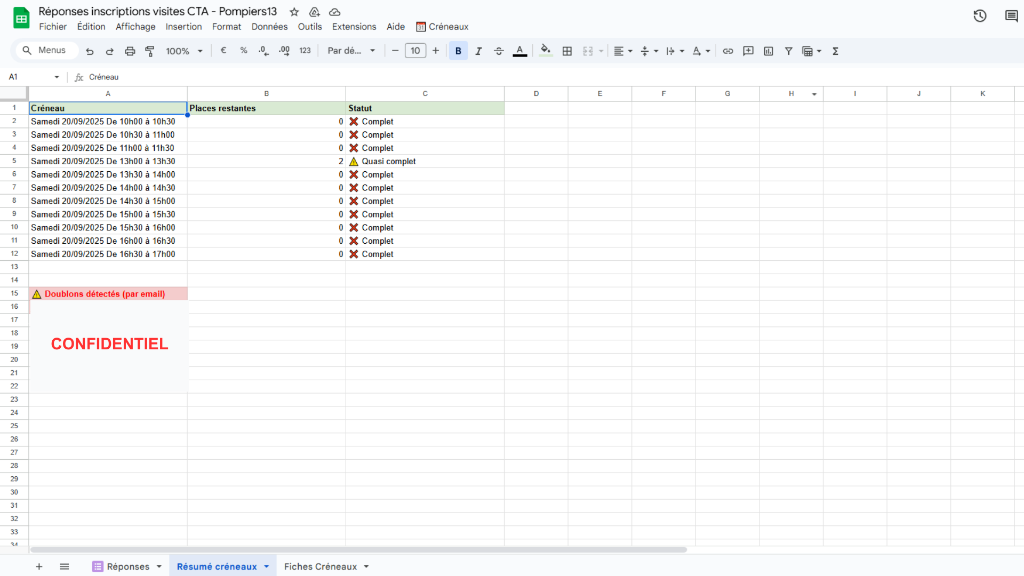This screenshot has height=576, width=1024.
Task: Open the 123 number formats menu
Action: point(305,50)
